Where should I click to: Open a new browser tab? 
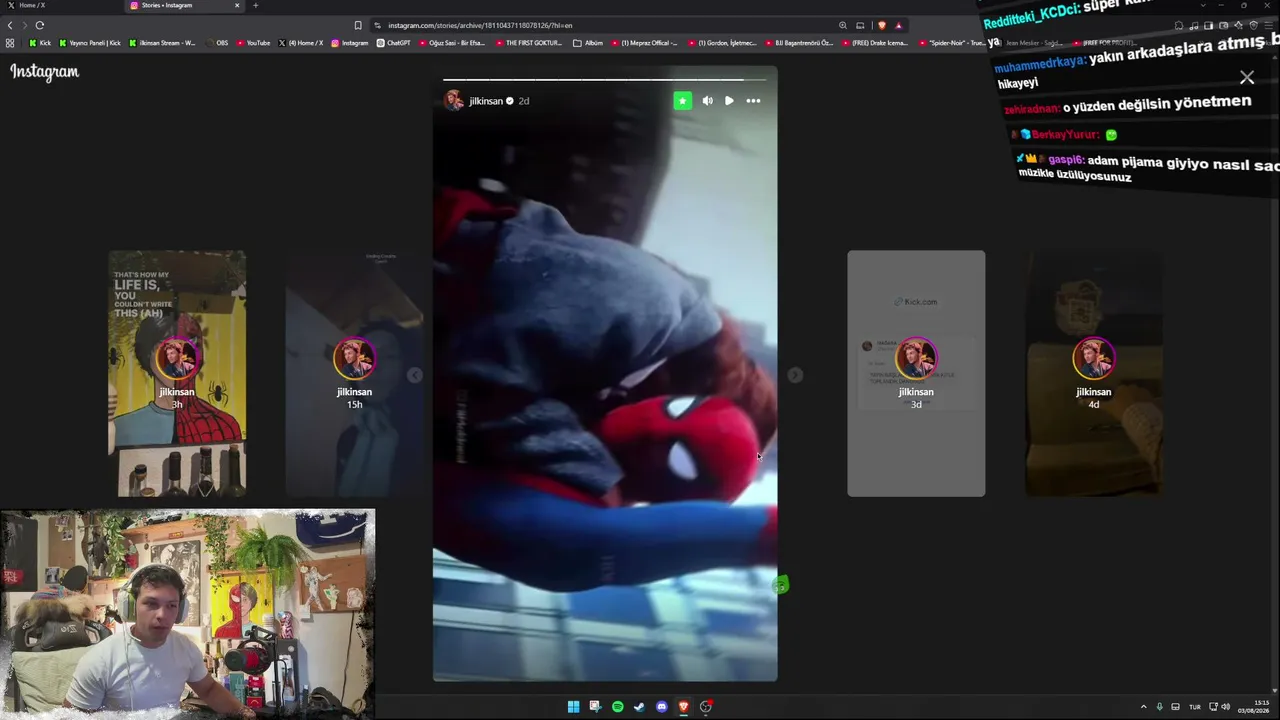pos(255,5)
